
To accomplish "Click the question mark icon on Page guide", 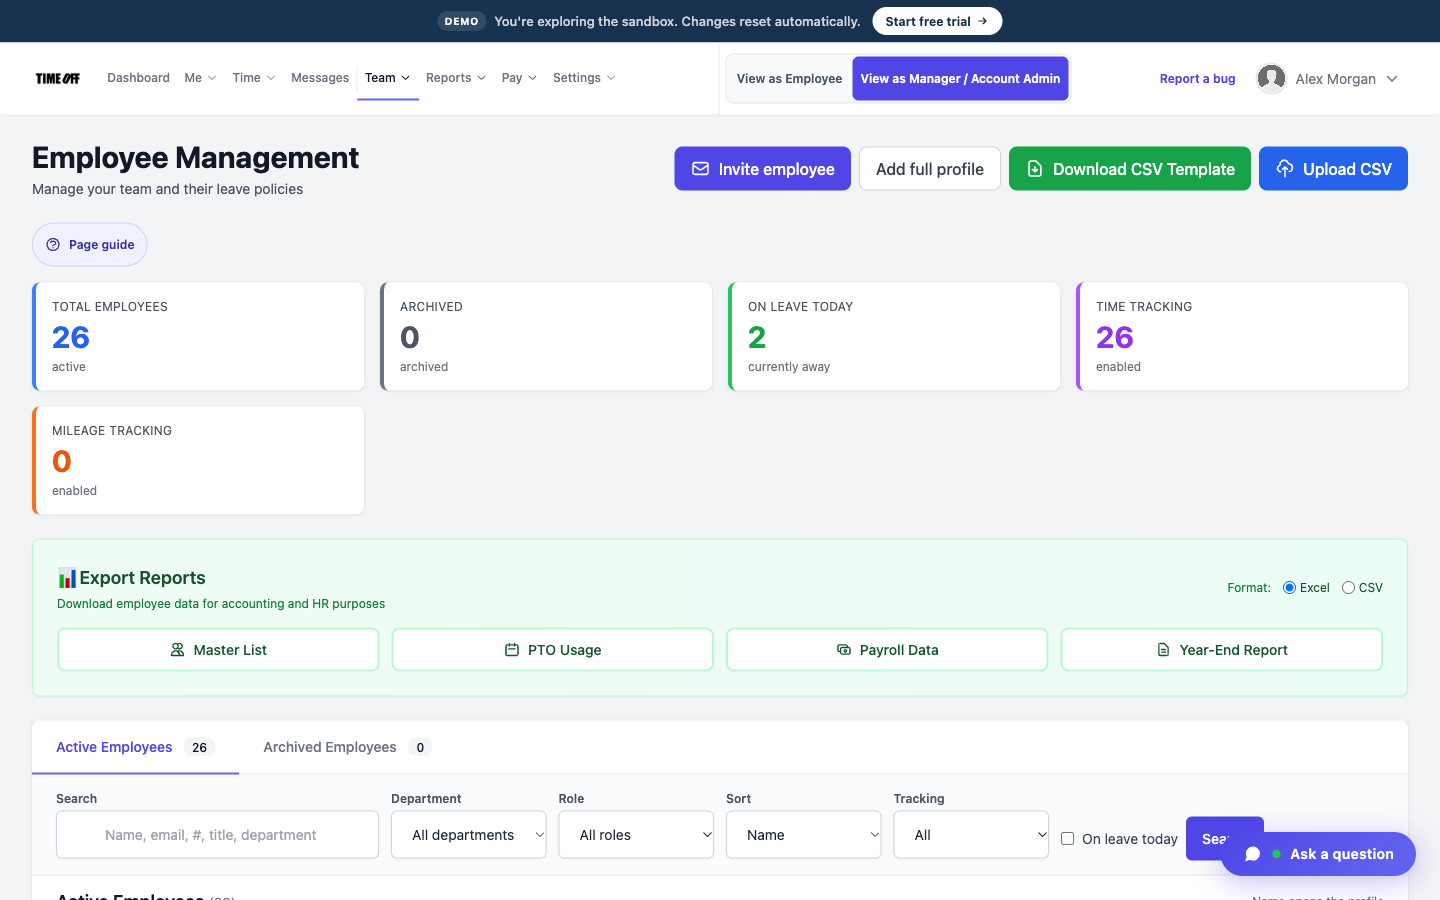I will click(x=53, y=245).
